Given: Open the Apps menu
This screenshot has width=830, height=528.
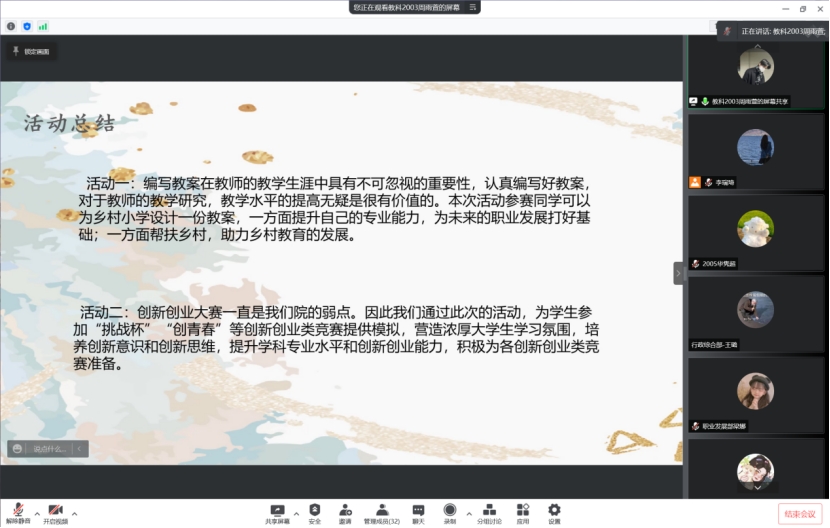Looking at the screenshot, I should pos(523,512).
